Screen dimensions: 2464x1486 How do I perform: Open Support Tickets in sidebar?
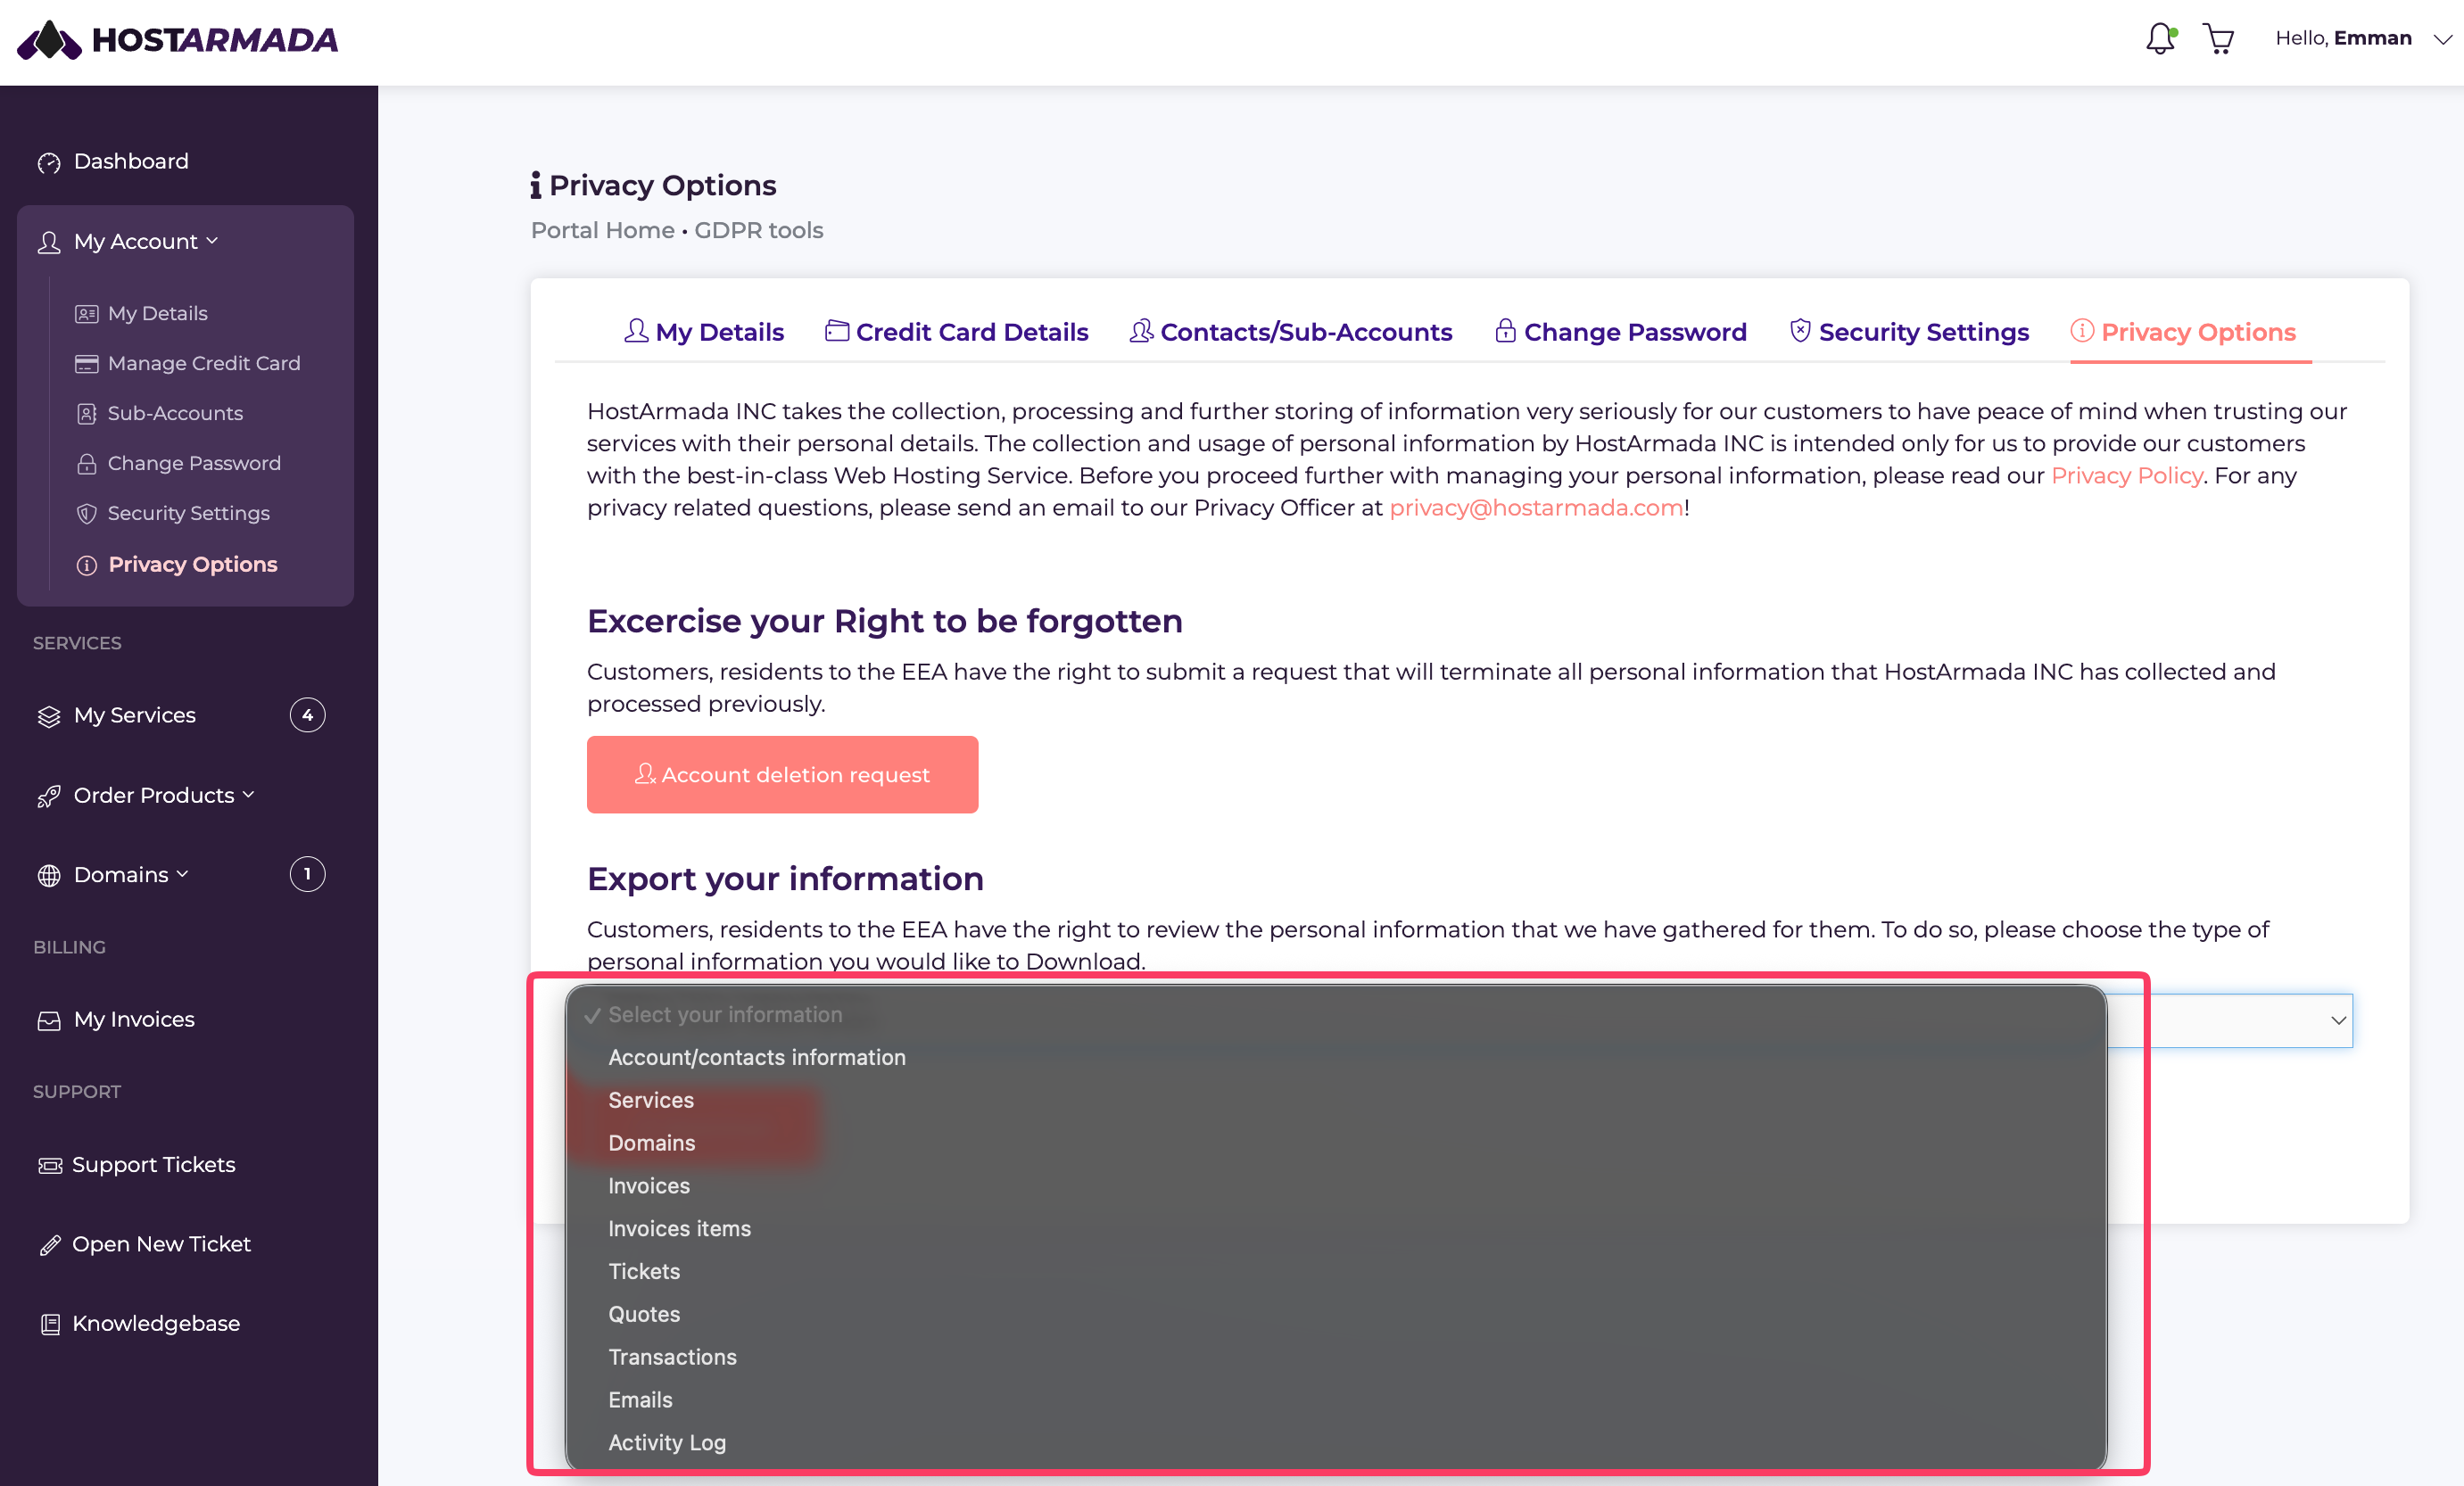[154, 1164]
